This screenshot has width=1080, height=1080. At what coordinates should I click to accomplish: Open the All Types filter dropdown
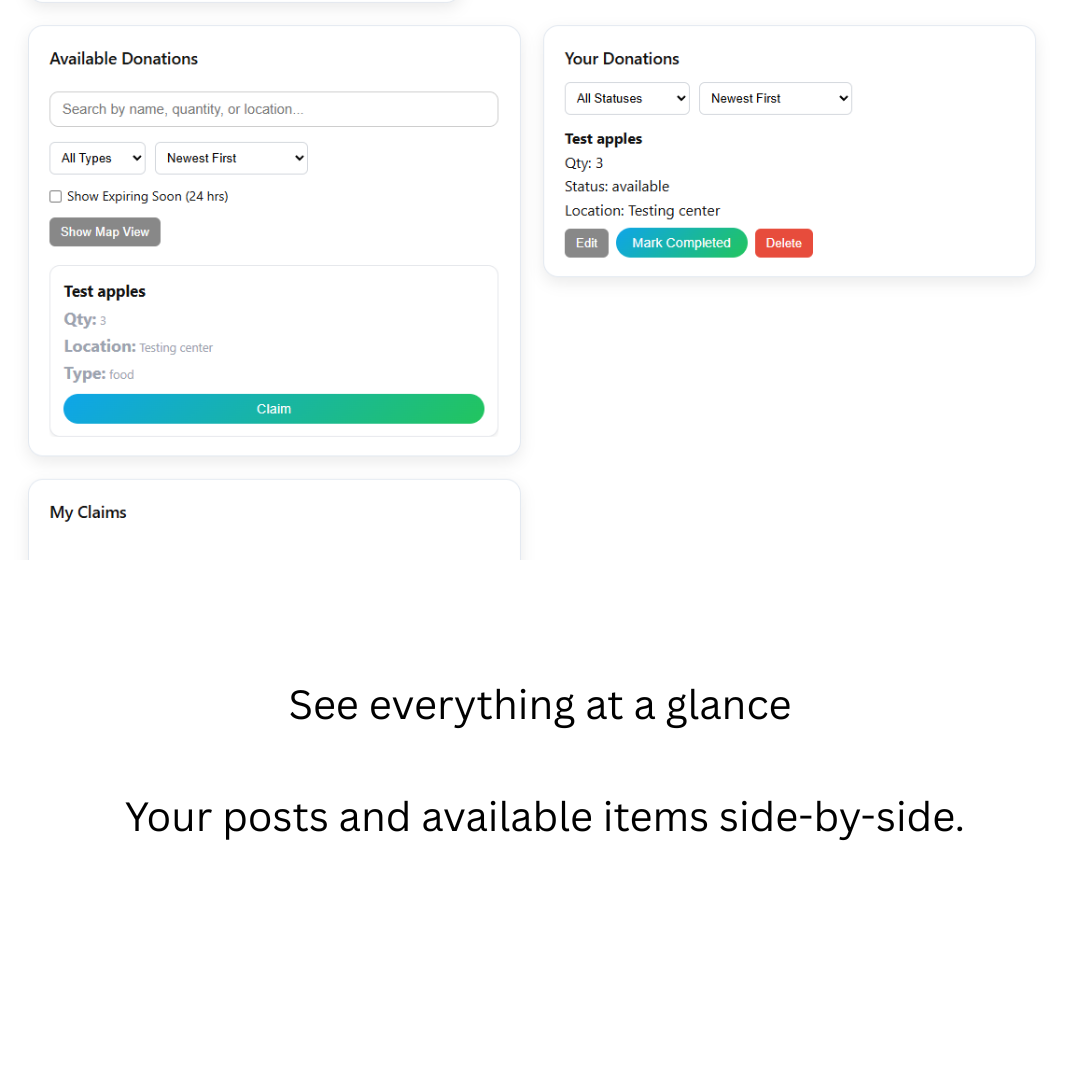click(x=97, y=158)
